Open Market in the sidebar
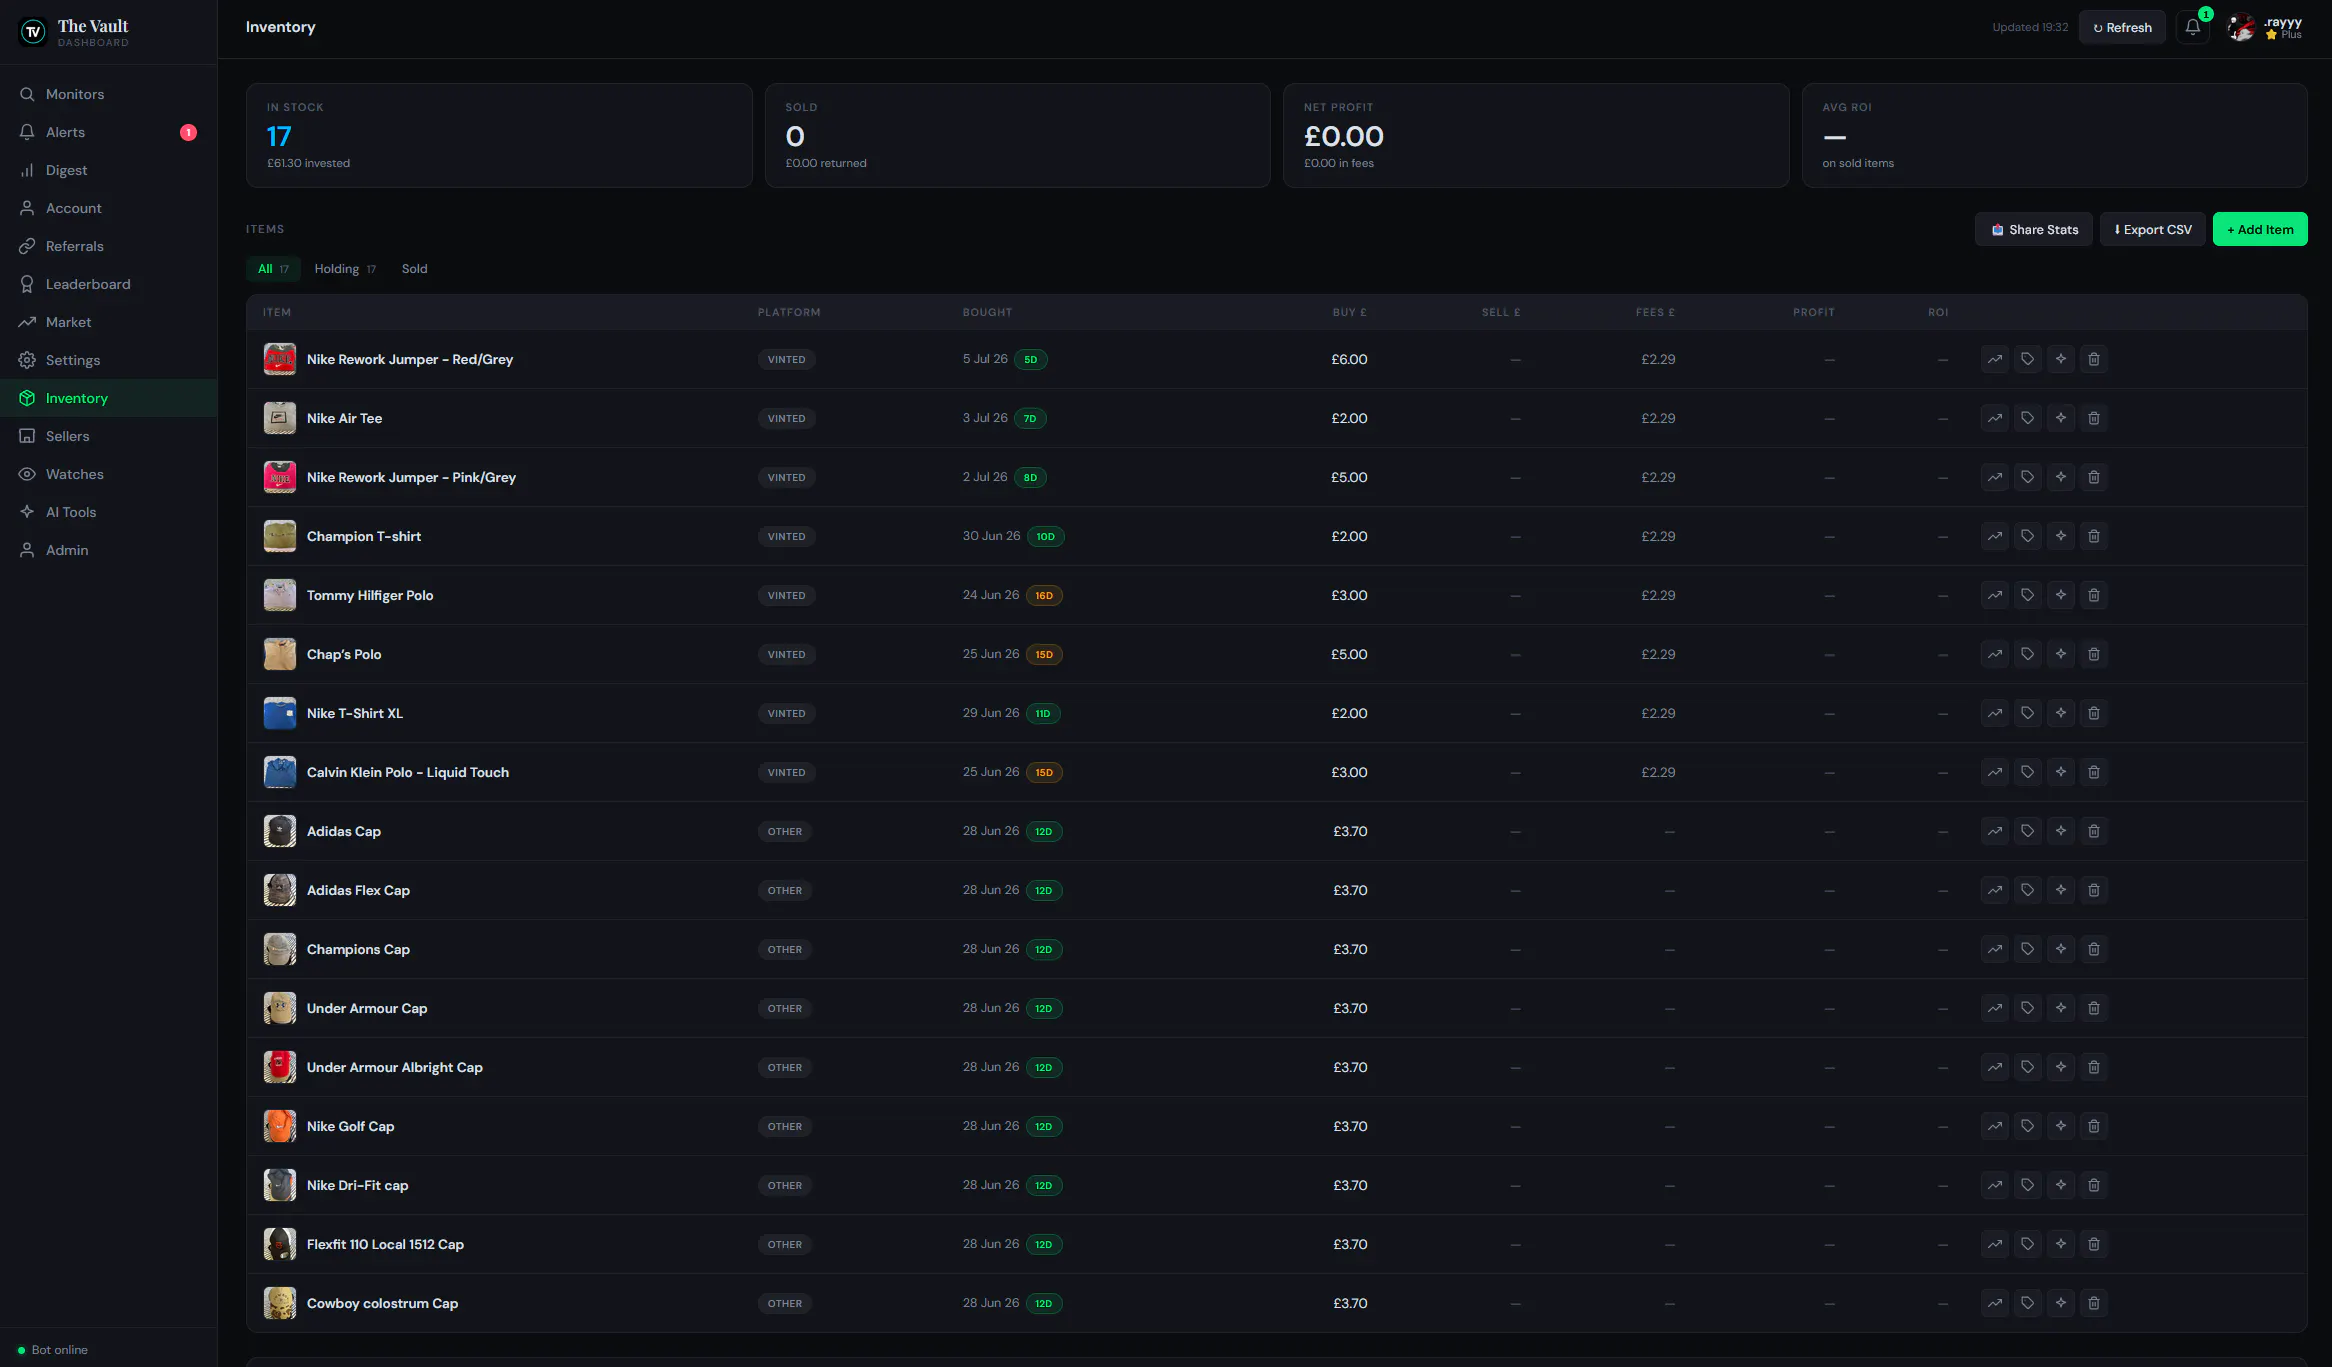Screen dimensions: 2332x1367 click(108, 322)
